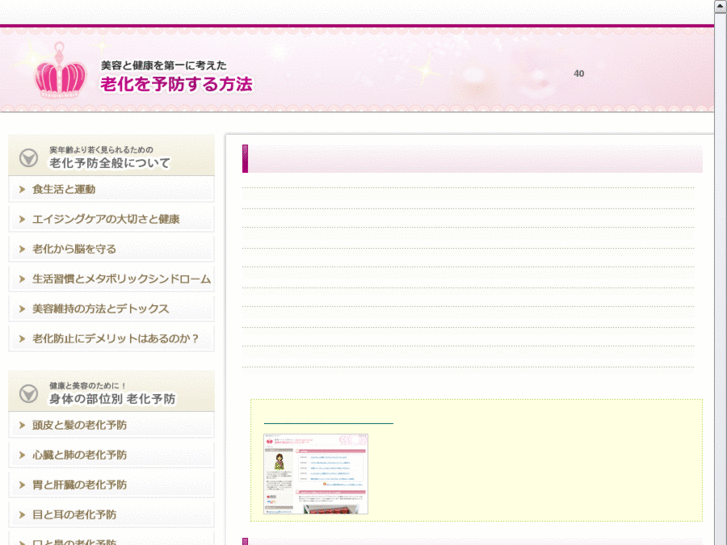Screen dimensions: 727x545
Task: Click the circle arrow icon beside 身体の部位別 老化予防
Action: coord(28,393)
